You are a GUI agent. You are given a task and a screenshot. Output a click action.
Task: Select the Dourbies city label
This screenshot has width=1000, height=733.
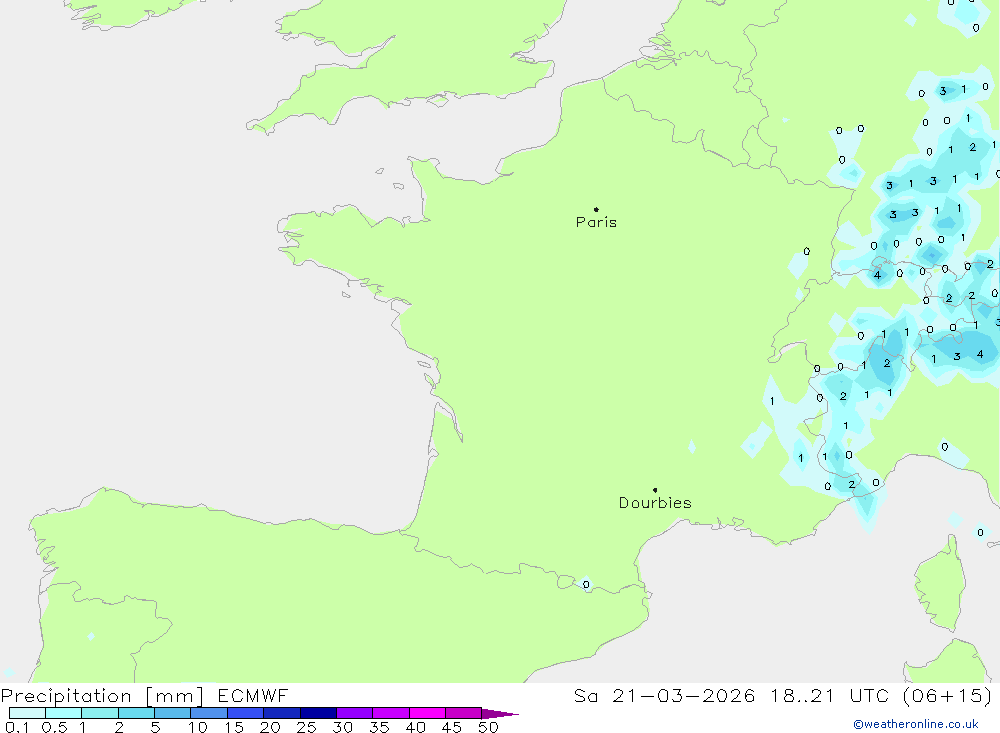[655, 503]
